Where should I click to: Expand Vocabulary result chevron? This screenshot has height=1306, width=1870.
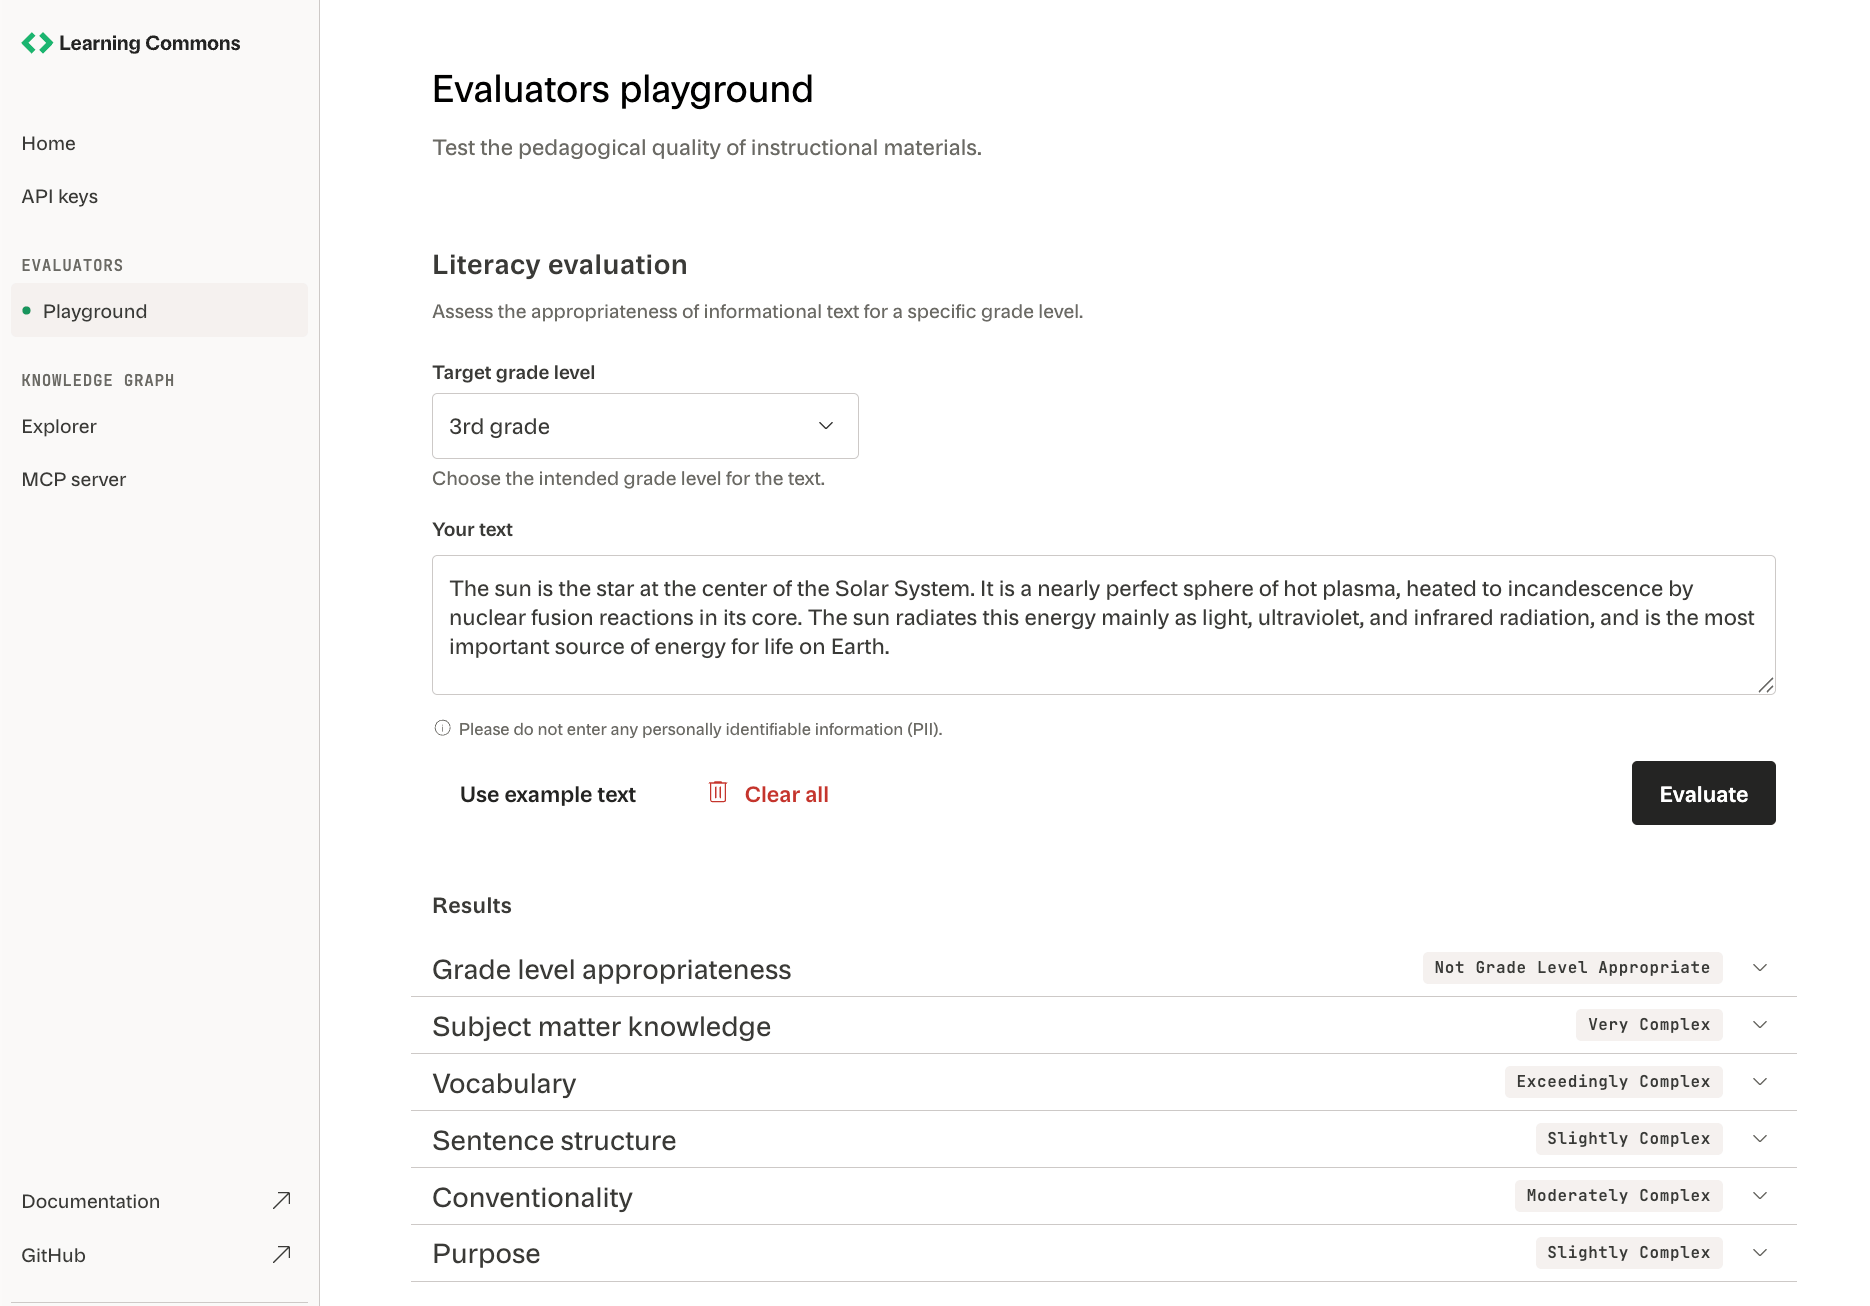pos(1760,1081)
